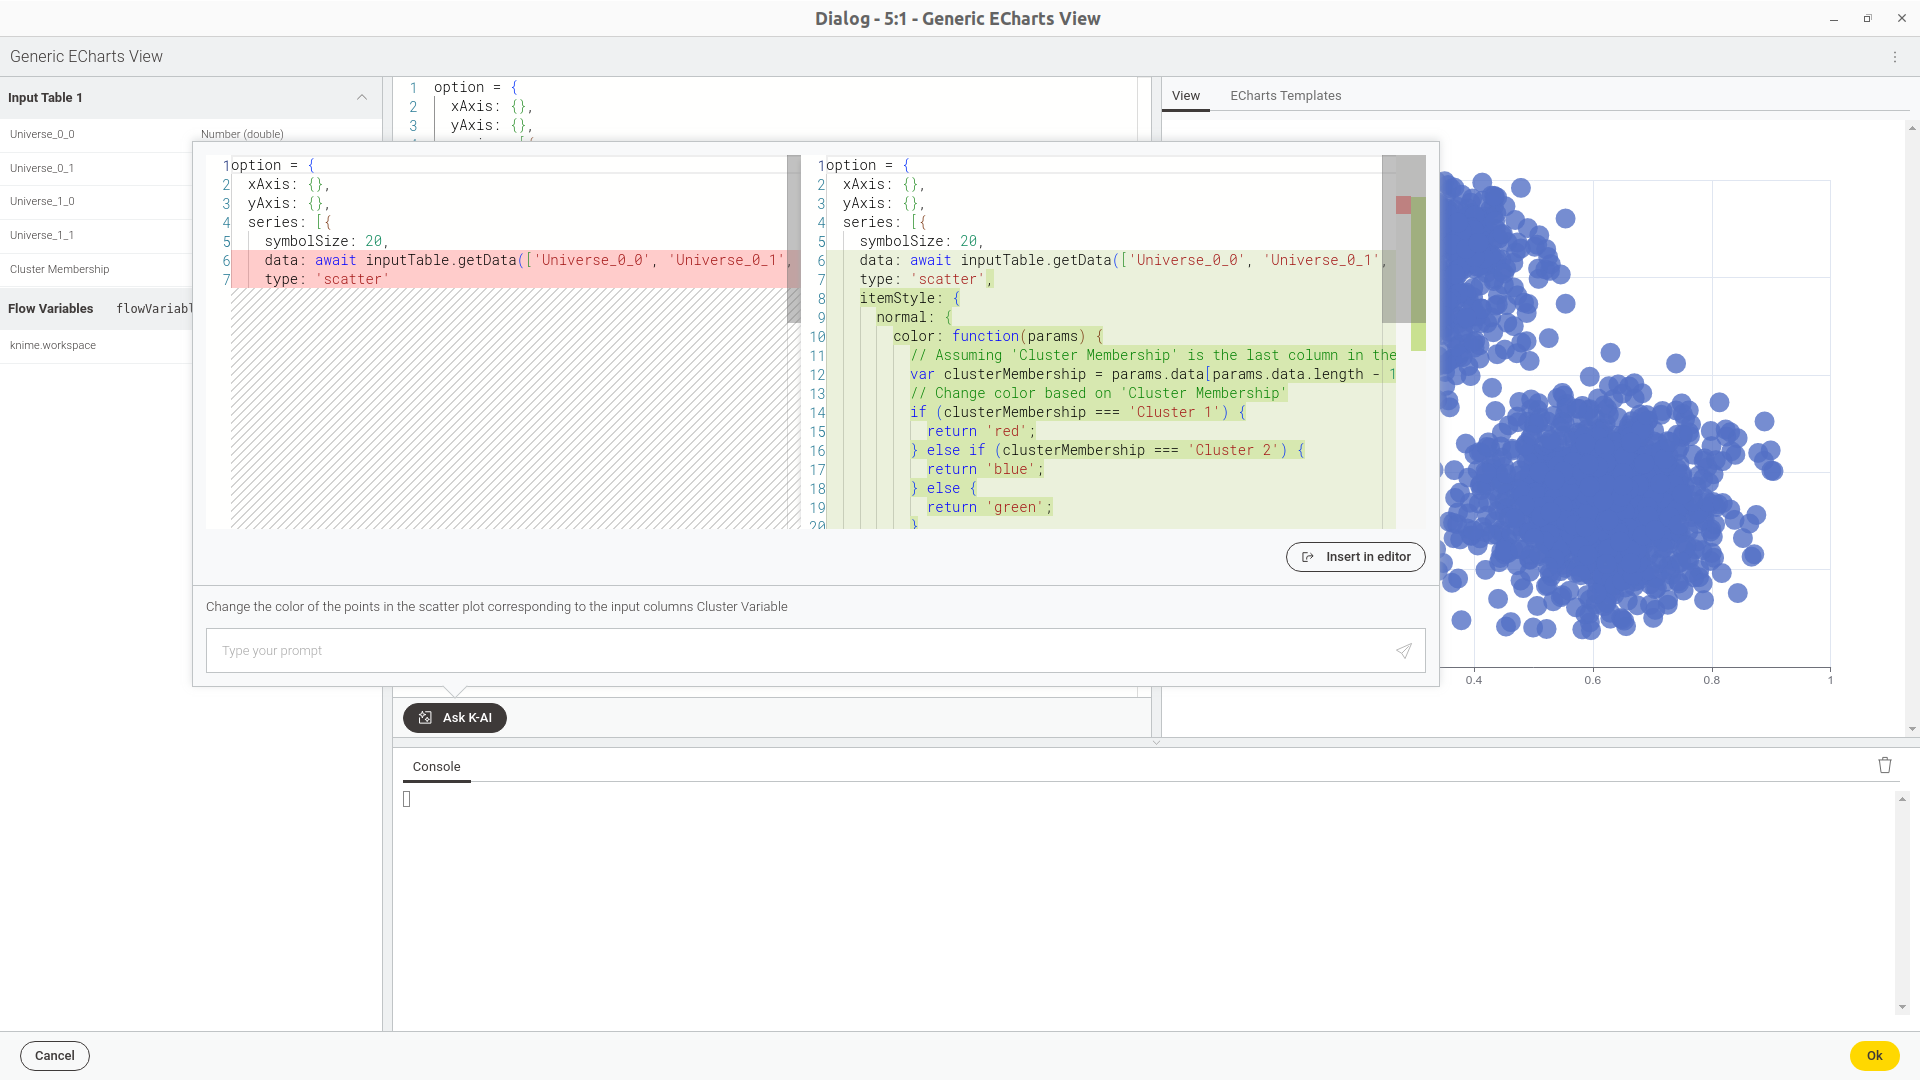Click the Ok button
The image size is (1920, 1080).
[x=1875, y=1055]
